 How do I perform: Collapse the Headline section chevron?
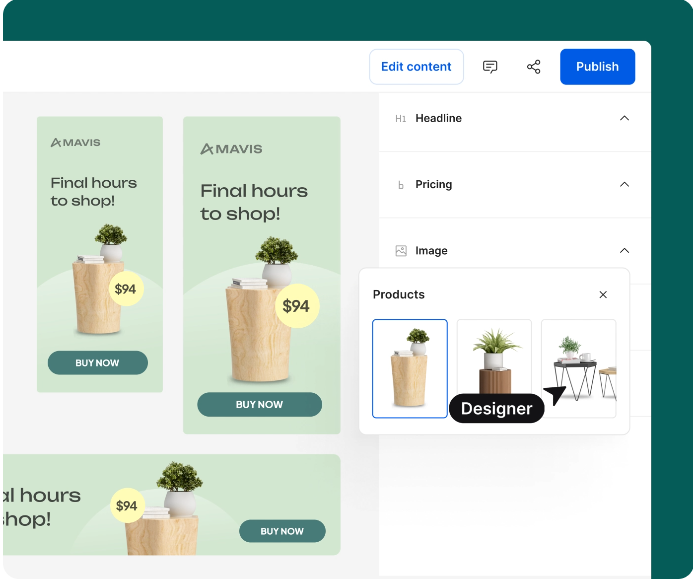click(x=624, y=118)
